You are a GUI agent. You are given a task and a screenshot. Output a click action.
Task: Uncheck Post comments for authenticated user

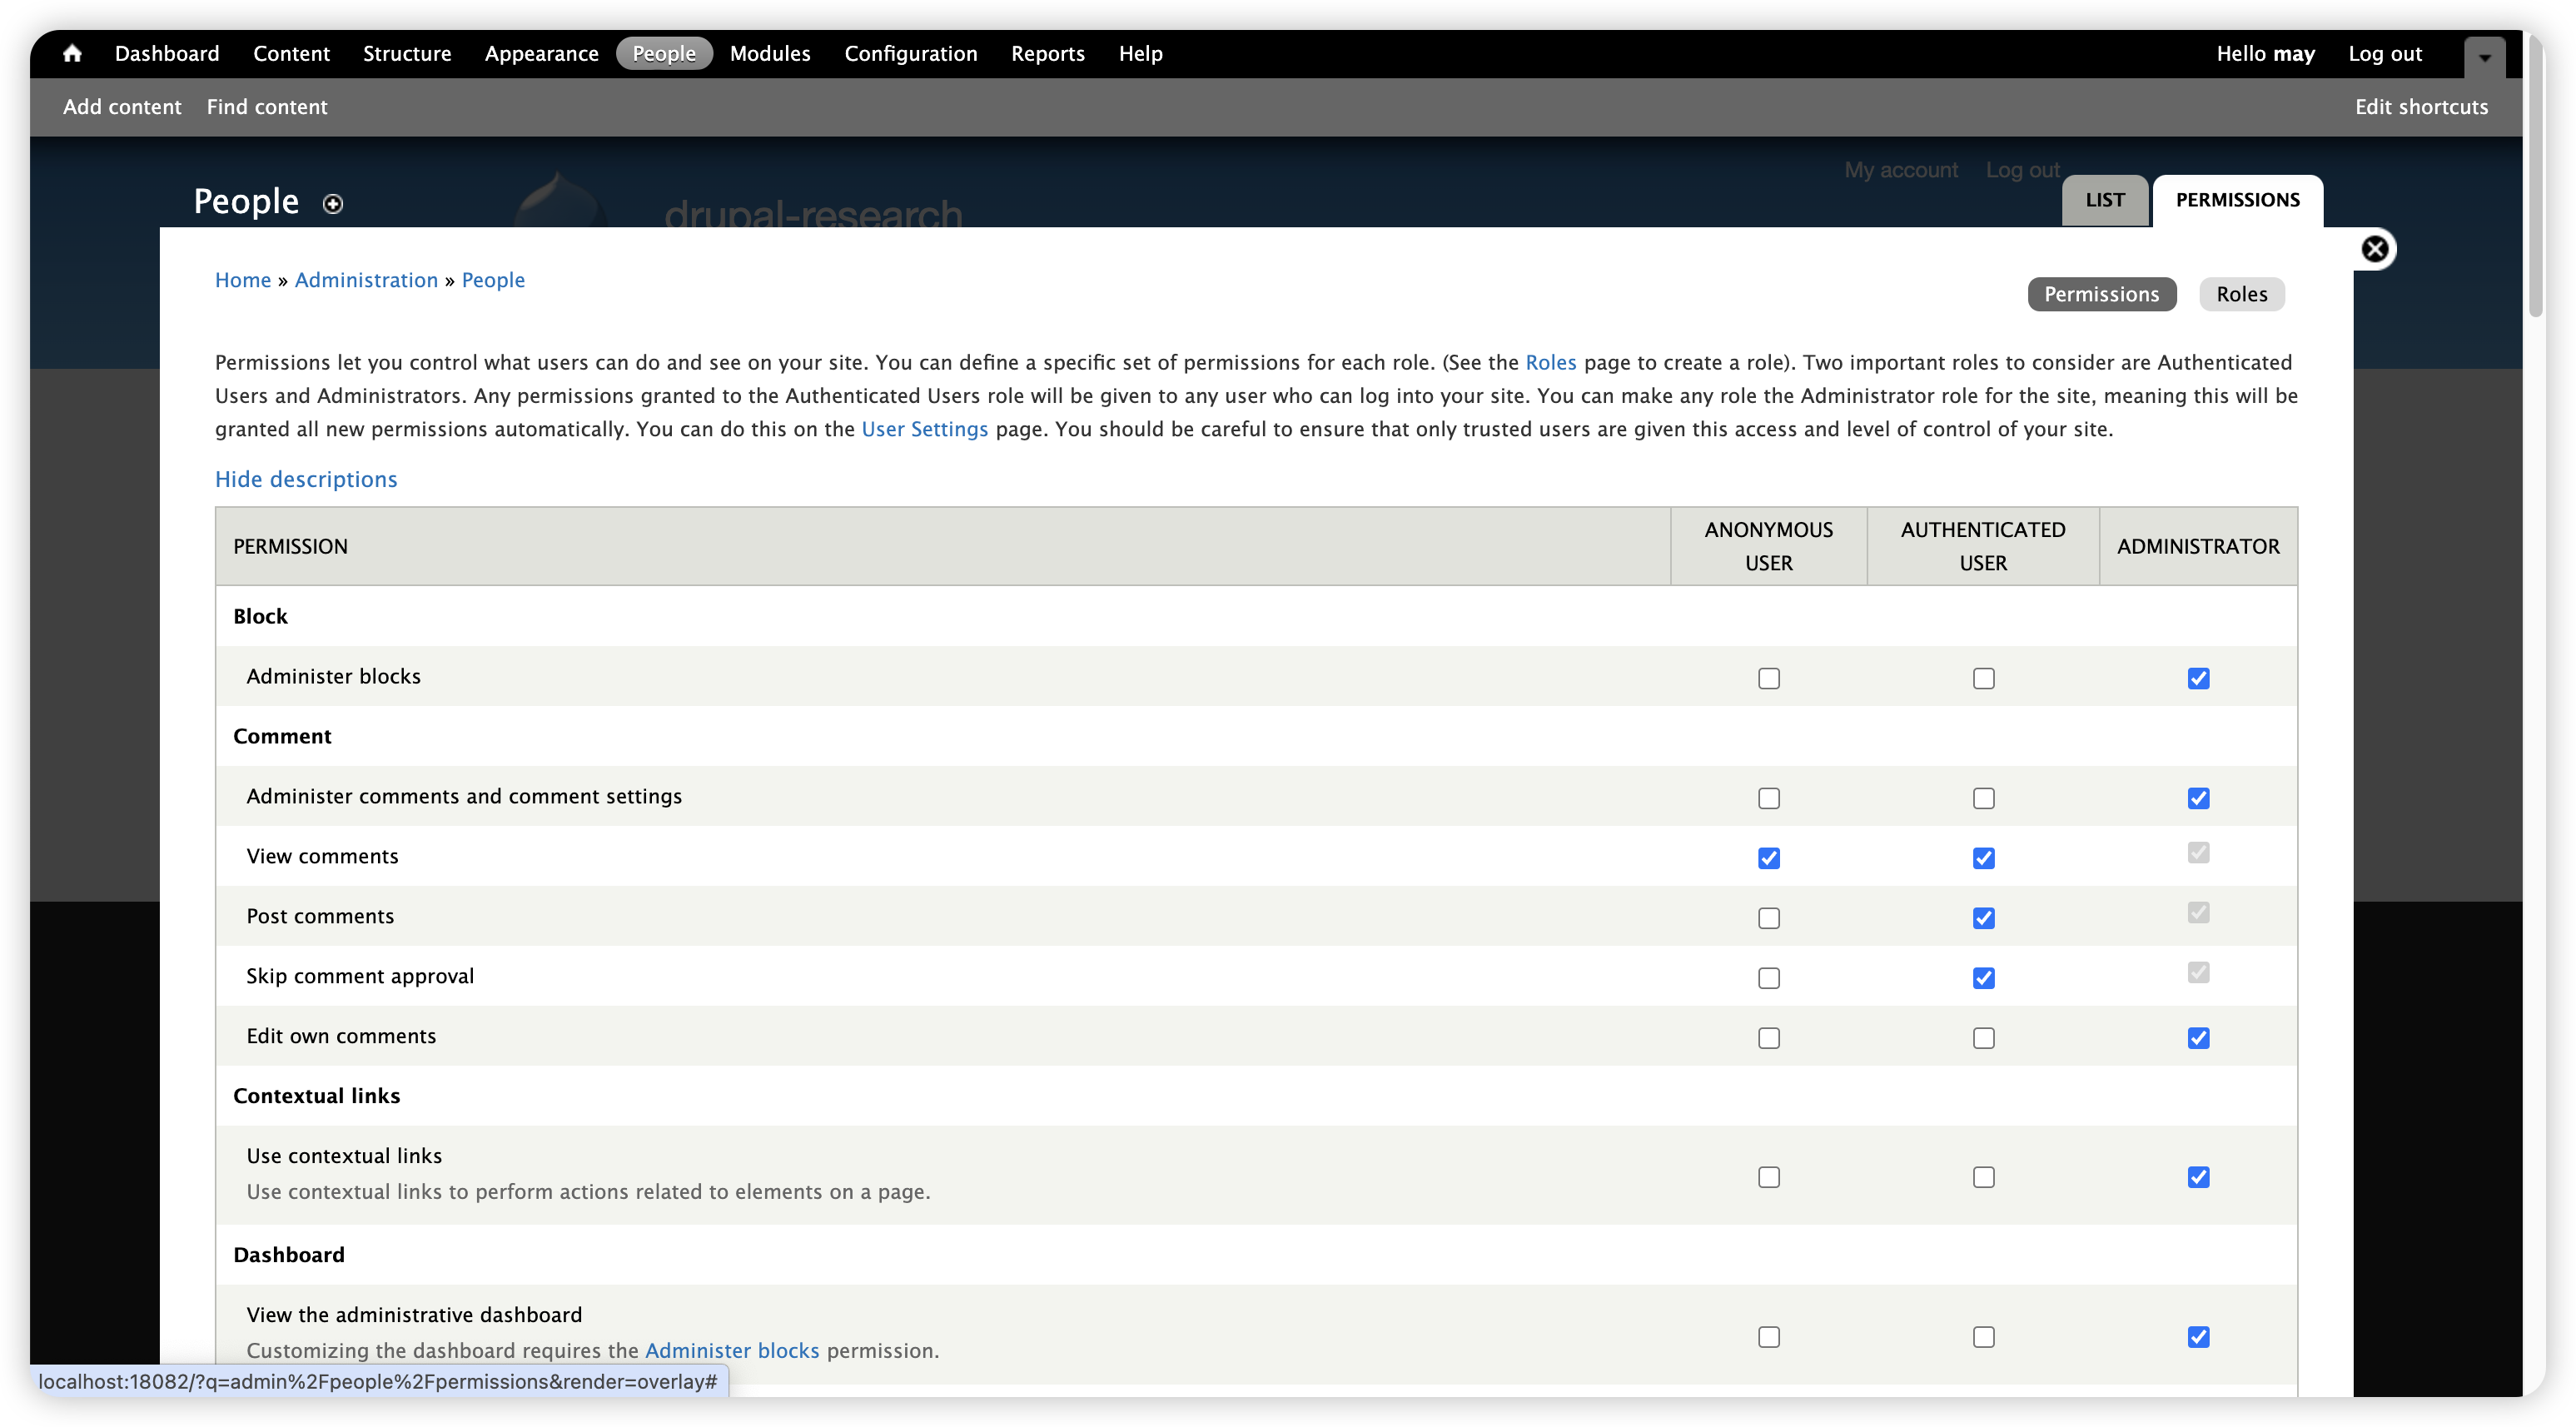(x=1983, y=918)
